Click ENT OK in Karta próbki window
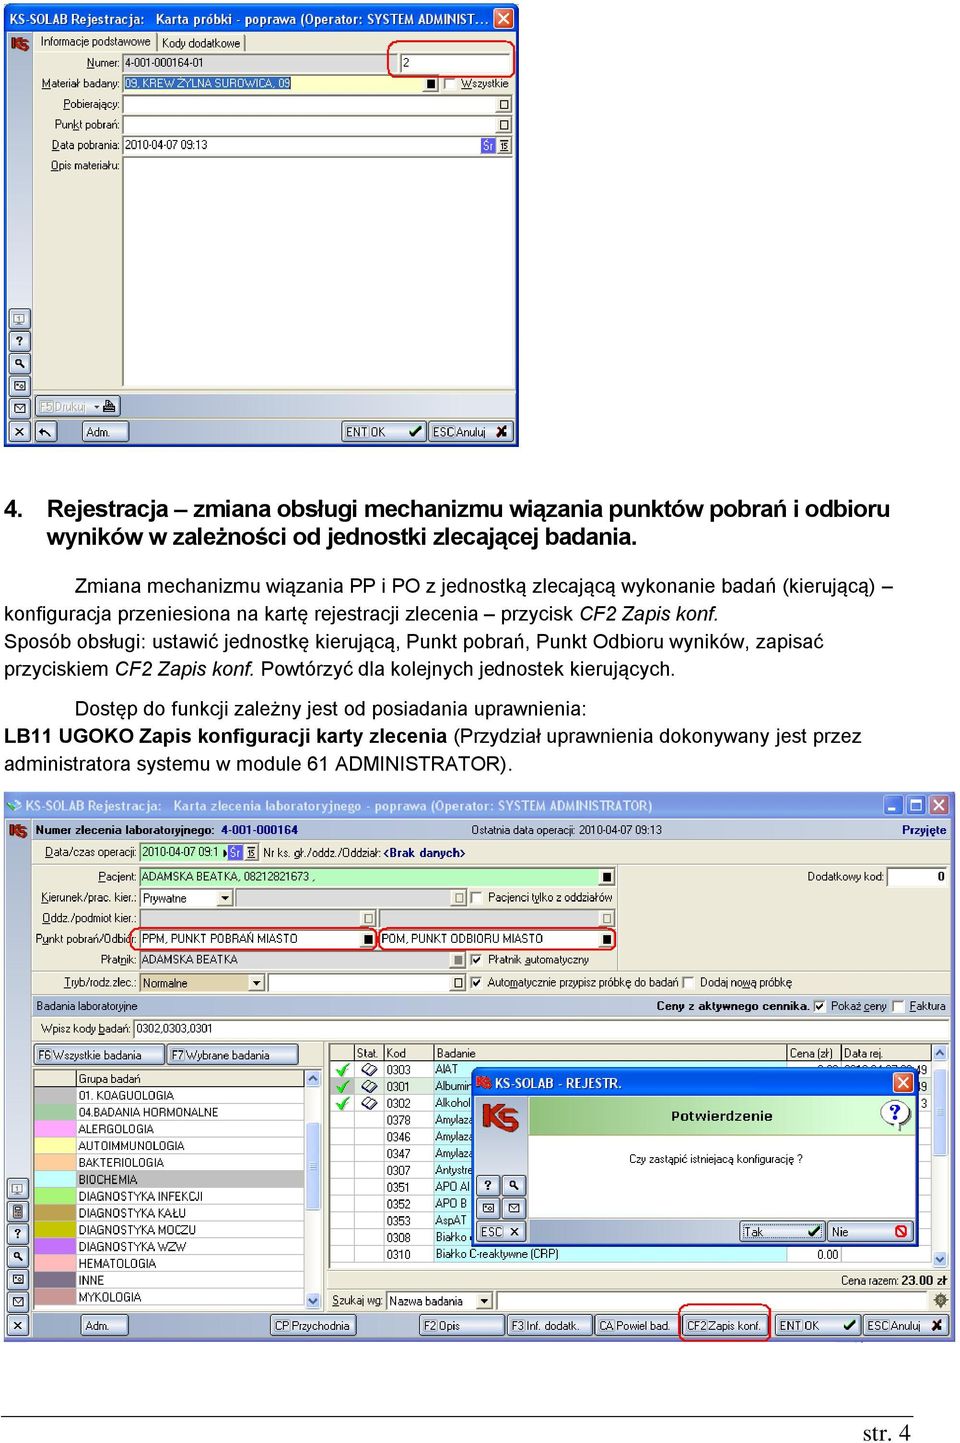This screenshot has height=1443, width=960. (384, 432)
